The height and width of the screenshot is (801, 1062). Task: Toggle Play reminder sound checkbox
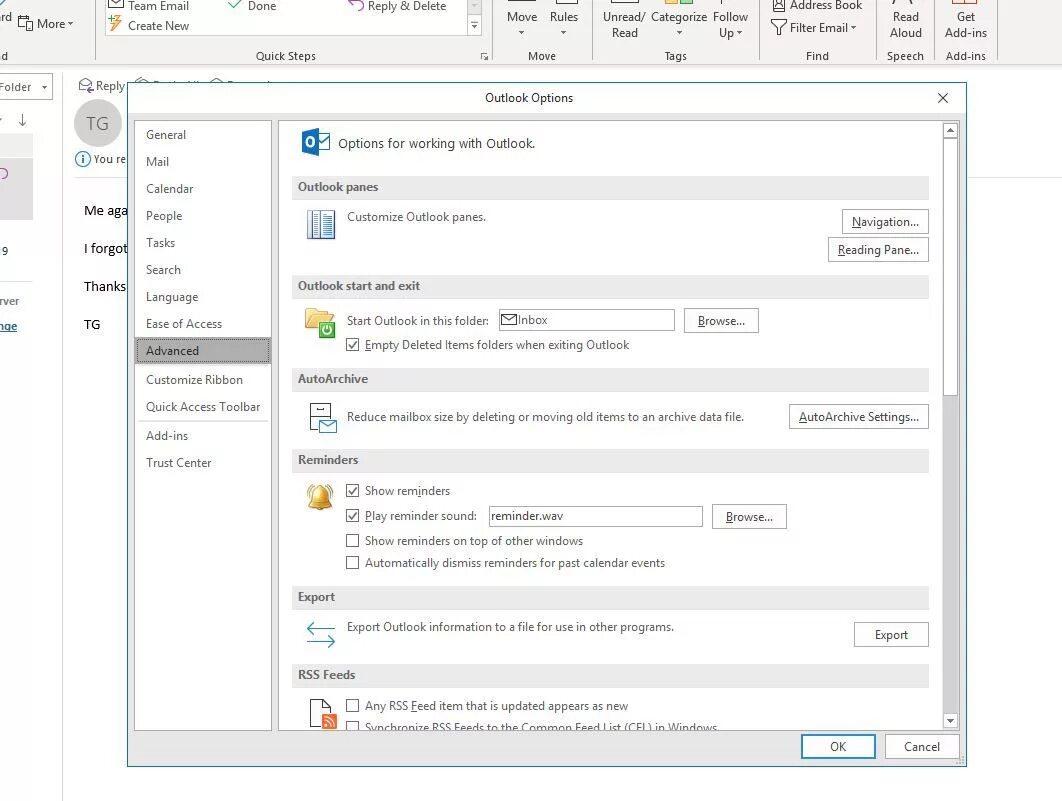tap(352, 515)
